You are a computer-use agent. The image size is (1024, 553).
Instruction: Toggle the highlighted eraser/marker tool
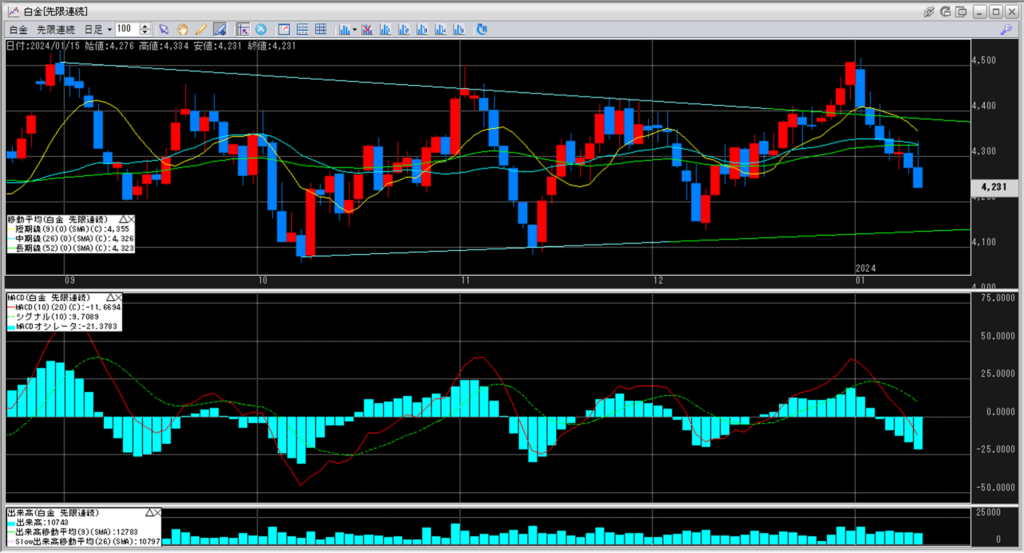tap(220, 29)
